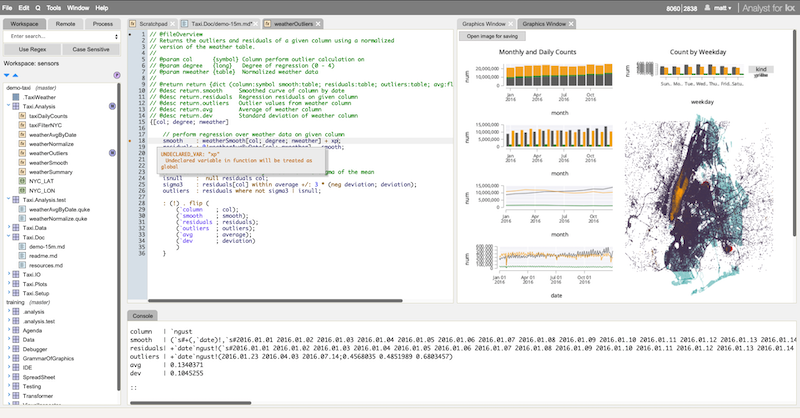Select the Console tab

point(142,316)
